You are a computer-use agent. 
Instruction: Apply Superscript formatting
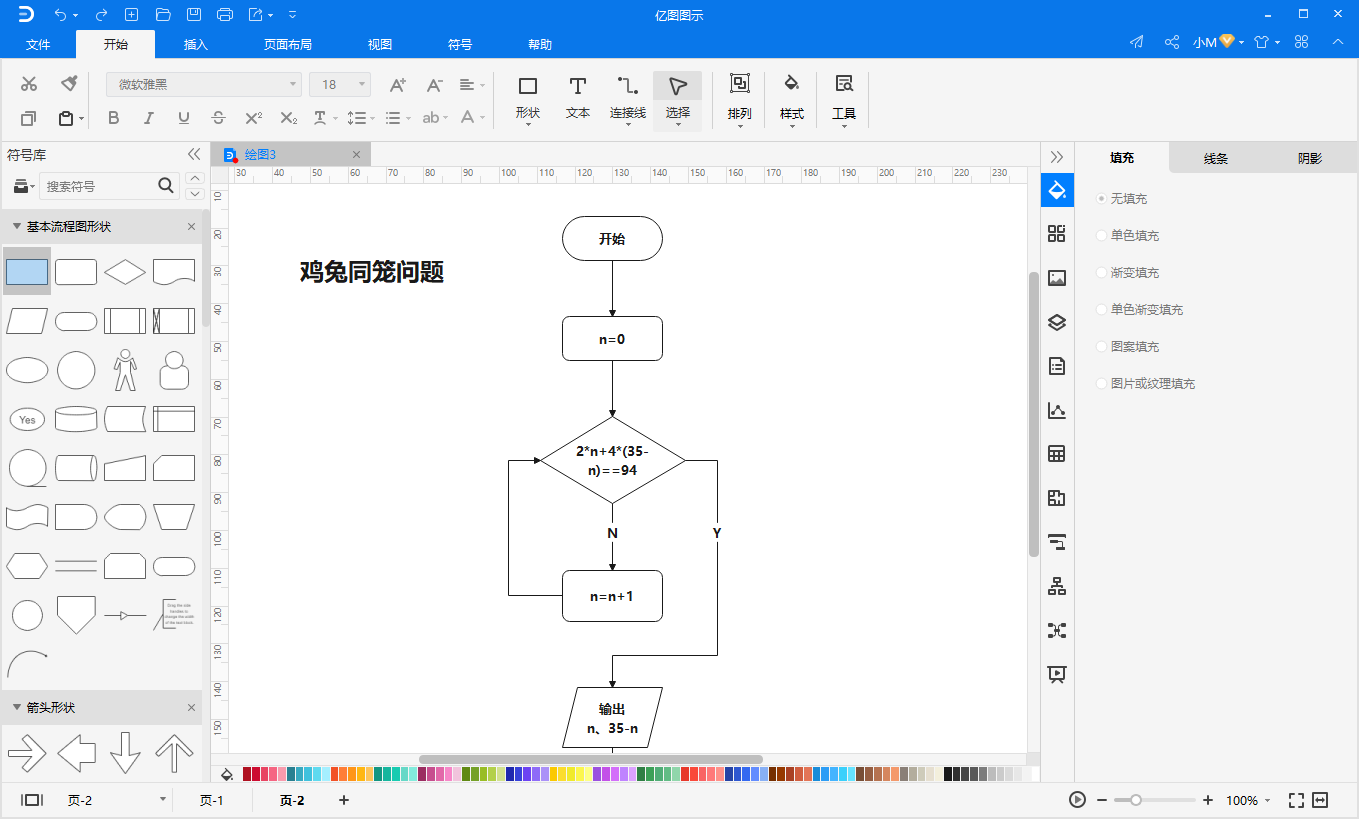point(254,118)
